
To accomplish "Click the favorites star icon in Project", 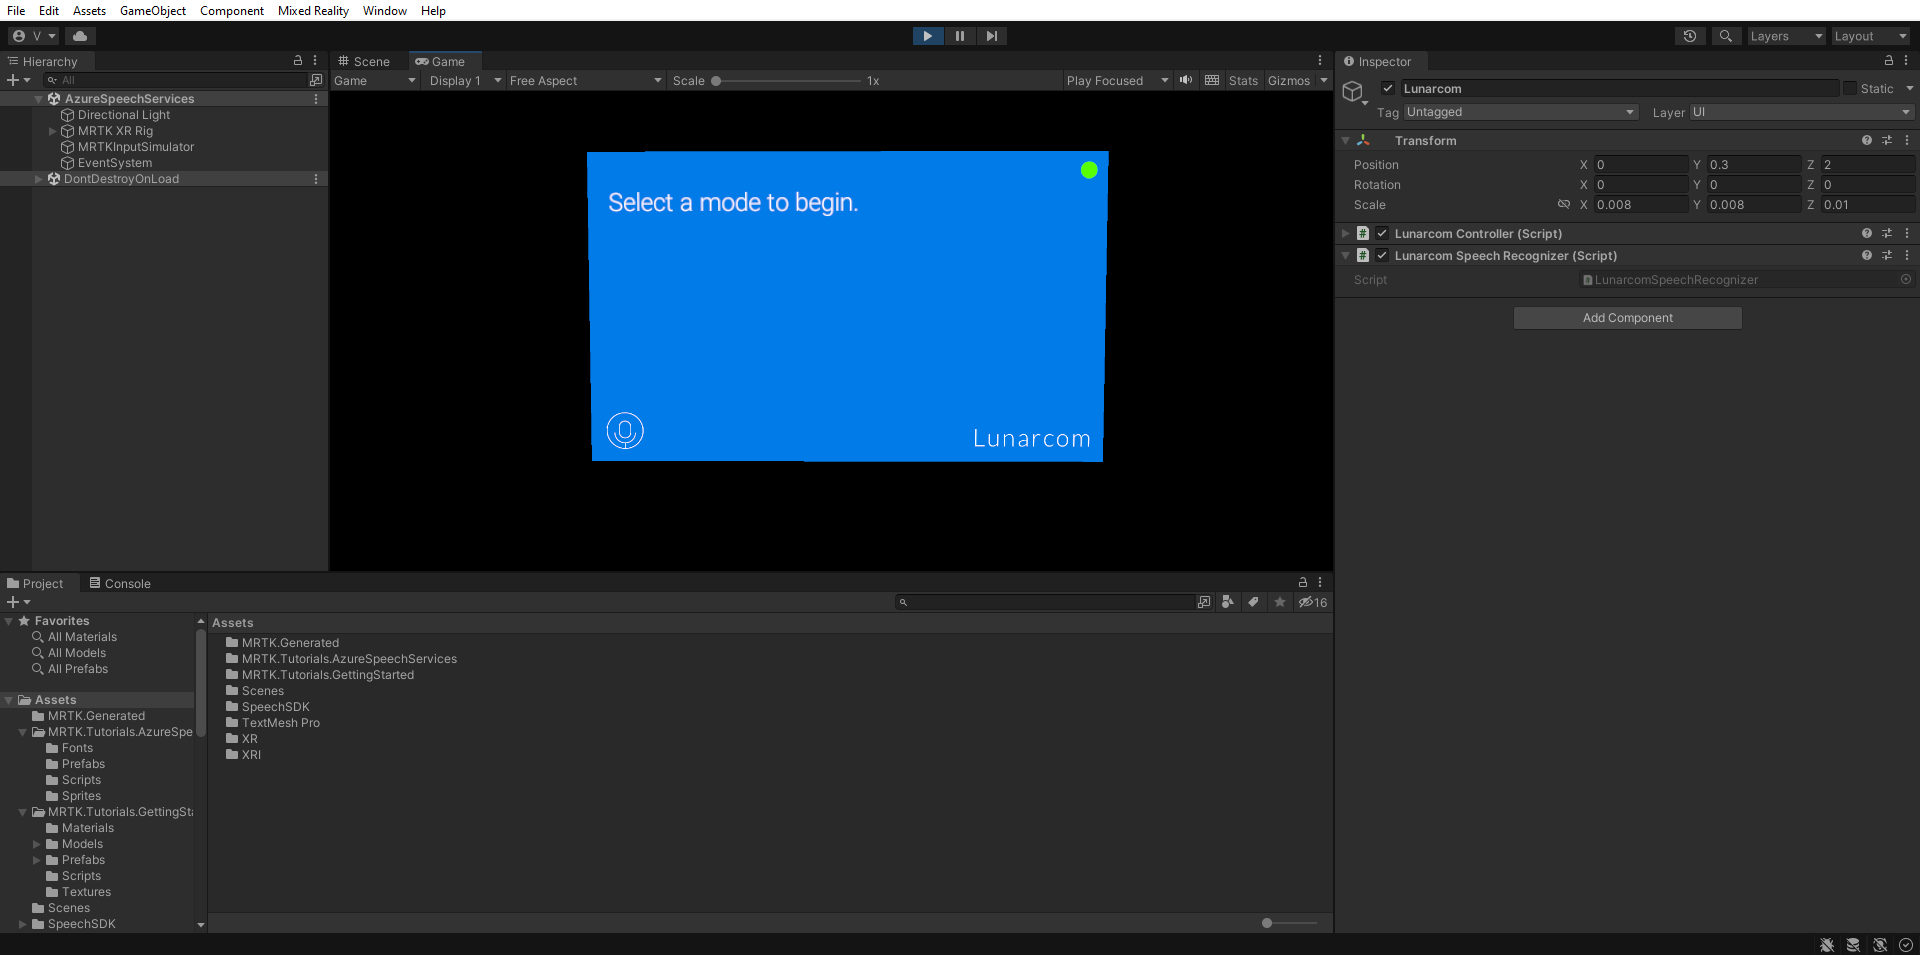I will 1280,602.
